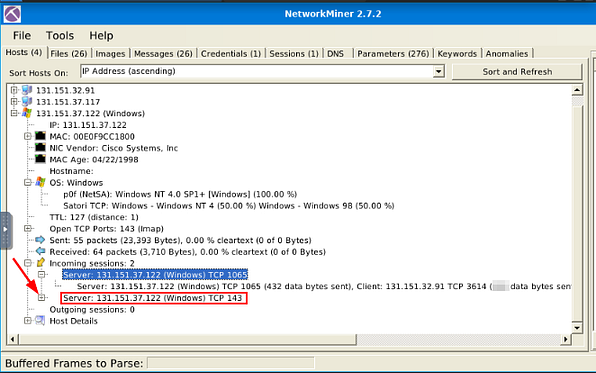Select the Sent: 55 packets row
Screen dimensions: 596x373
[x=180, y=240]
